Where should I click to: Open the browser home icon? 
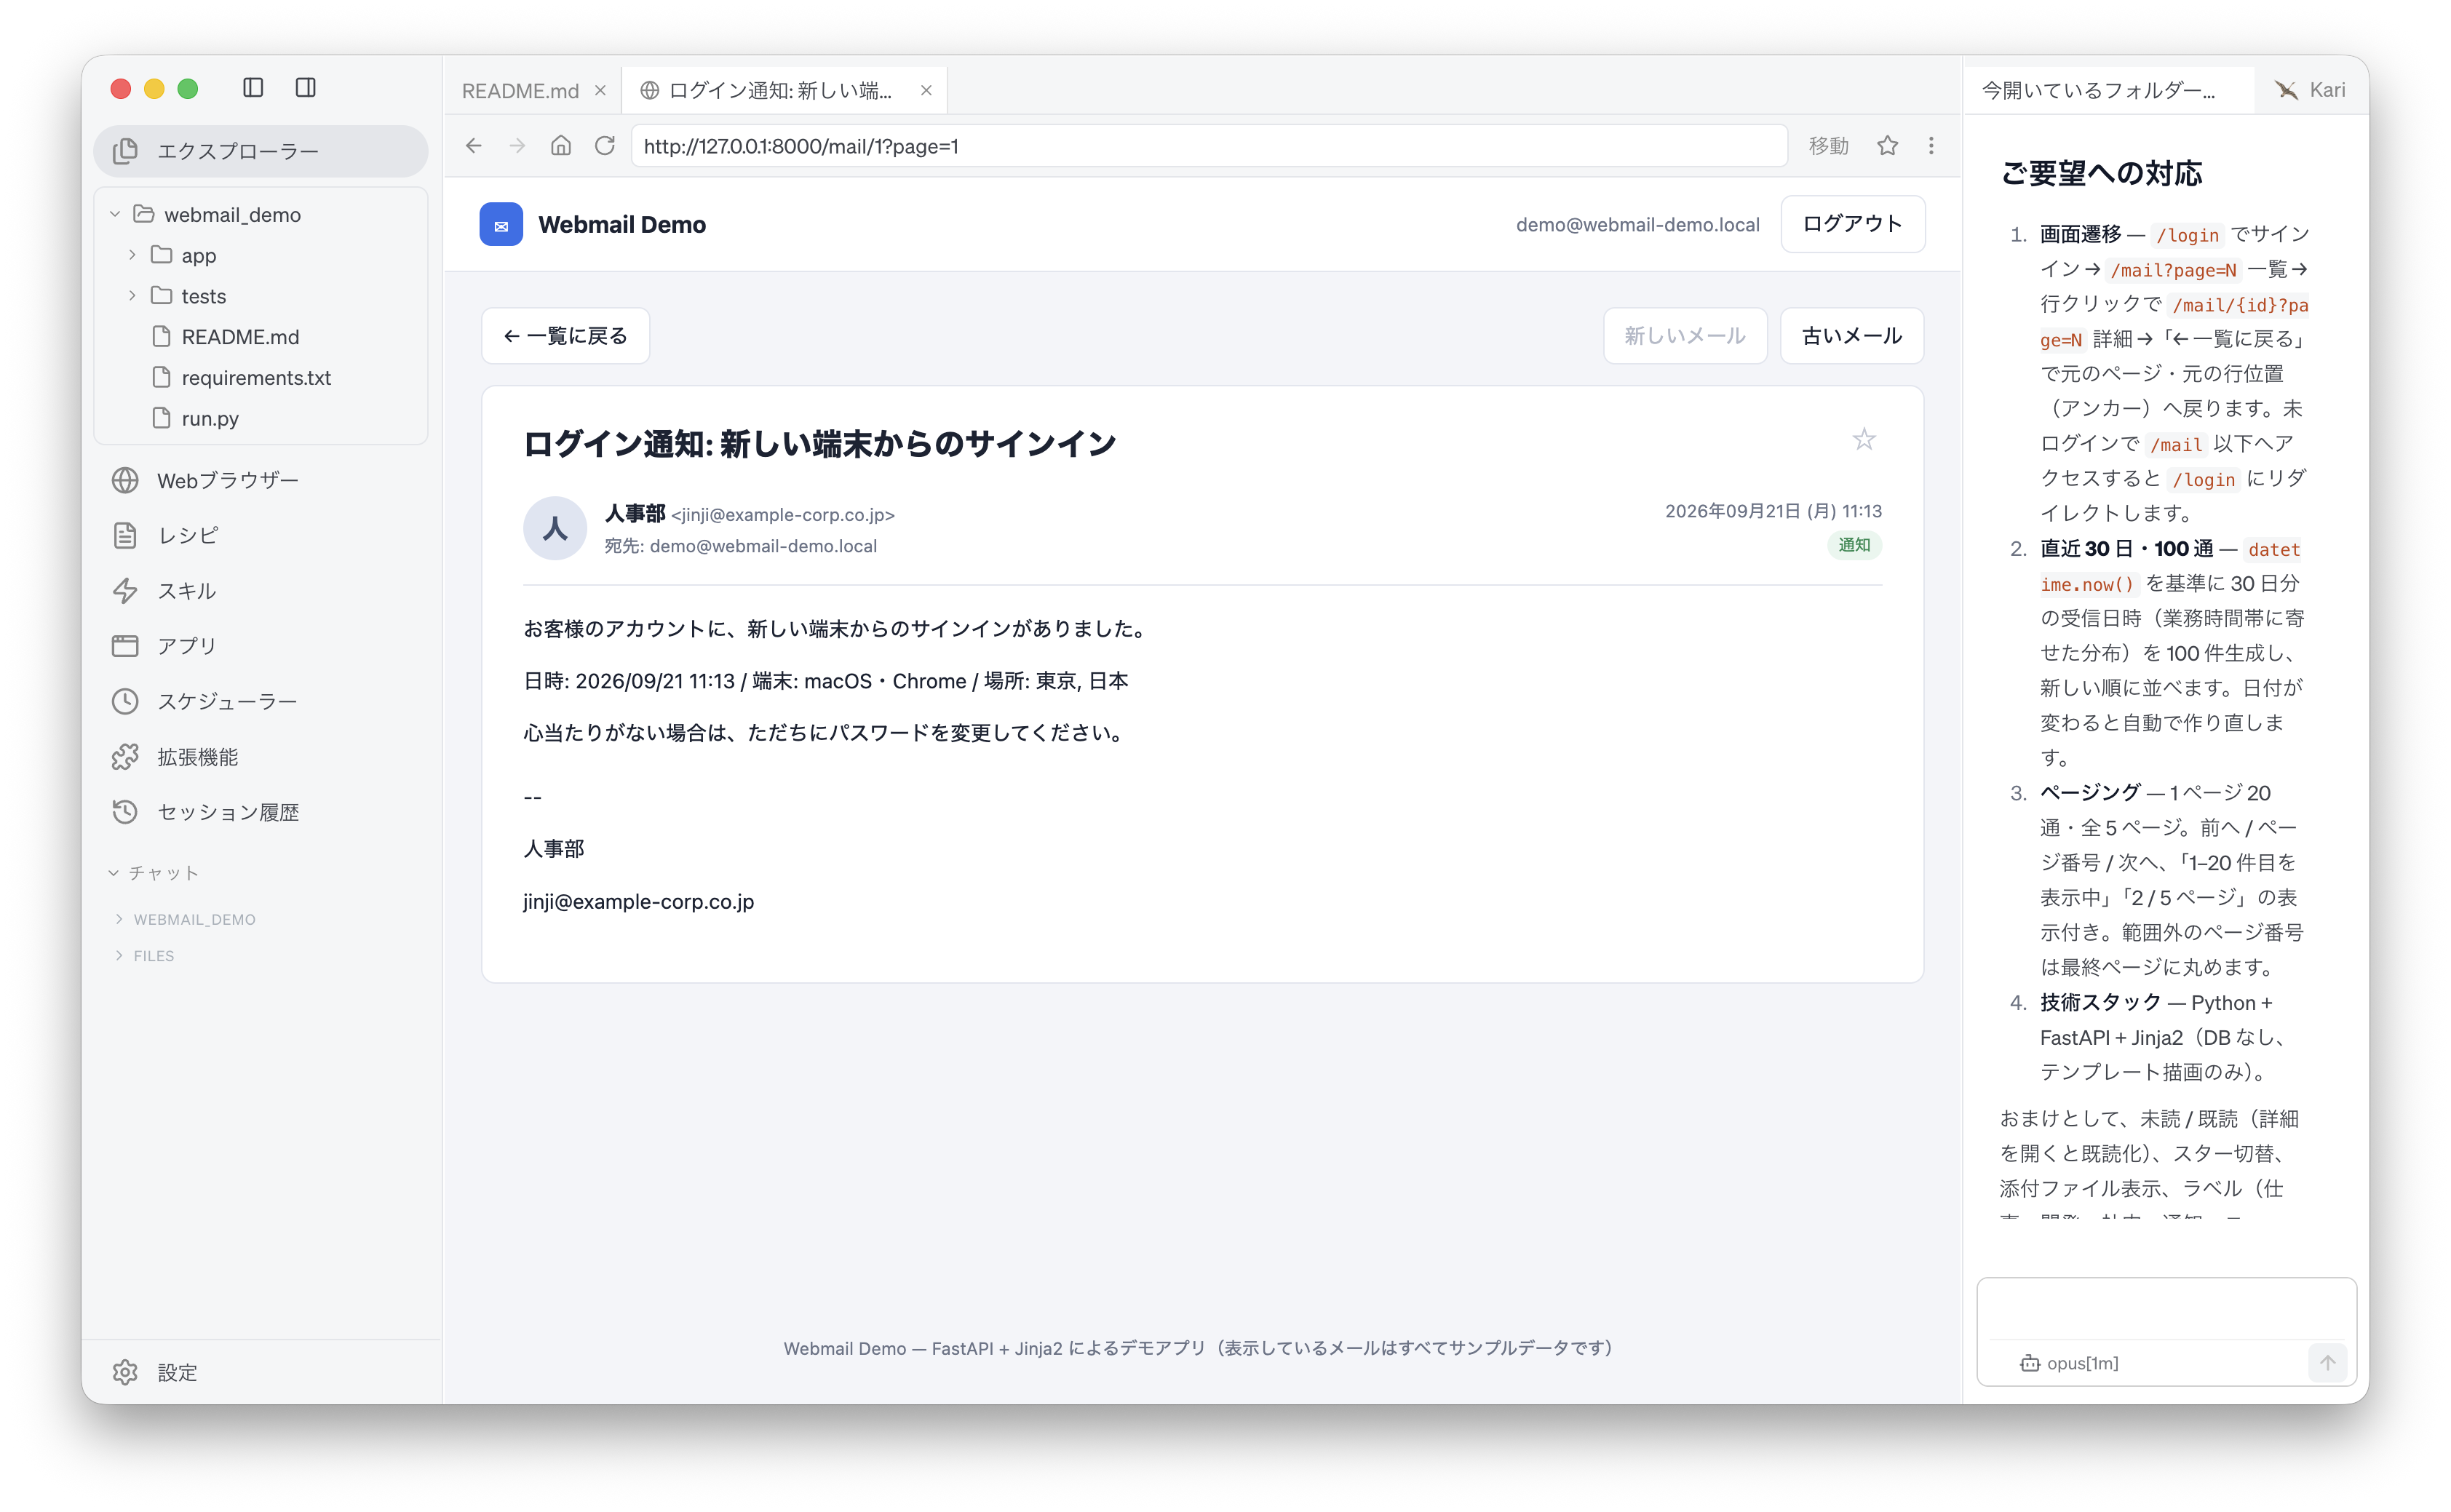(561, 146)
